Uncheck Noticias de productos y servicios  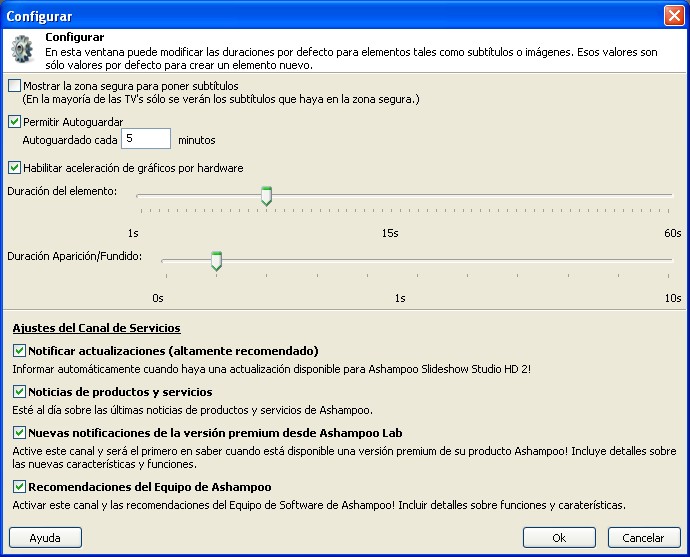pyautogui.click(x=19, y=392)
